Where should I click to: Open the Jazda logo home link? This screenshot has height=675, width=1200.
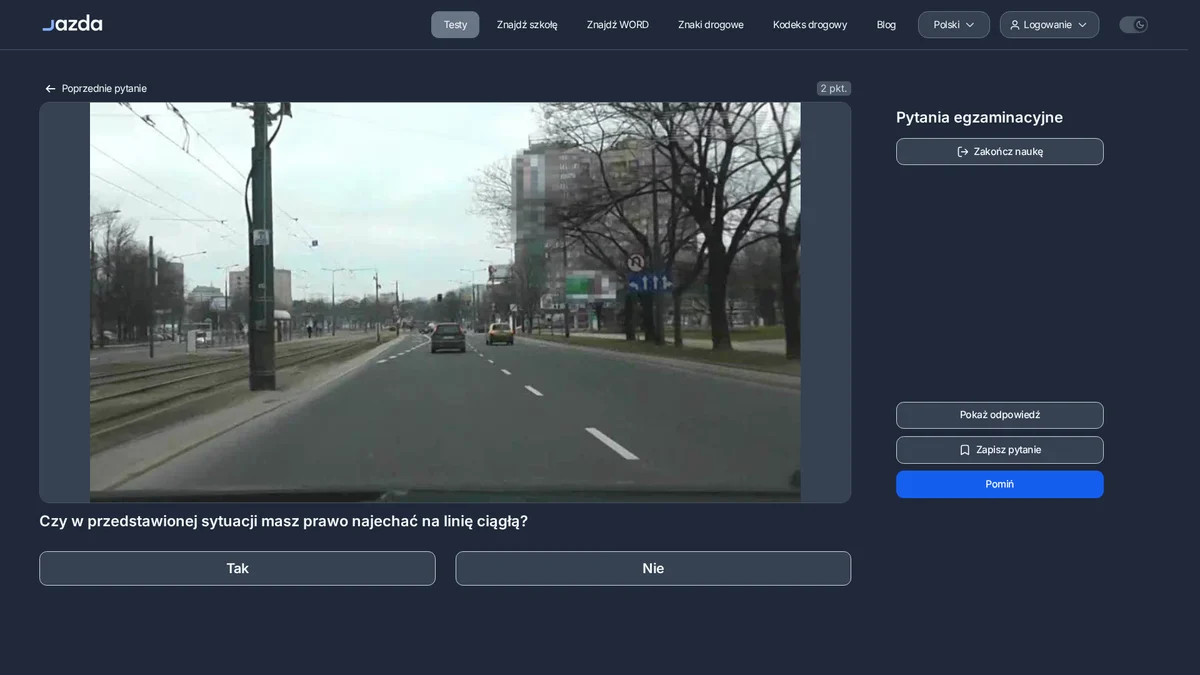click(72, 24)
